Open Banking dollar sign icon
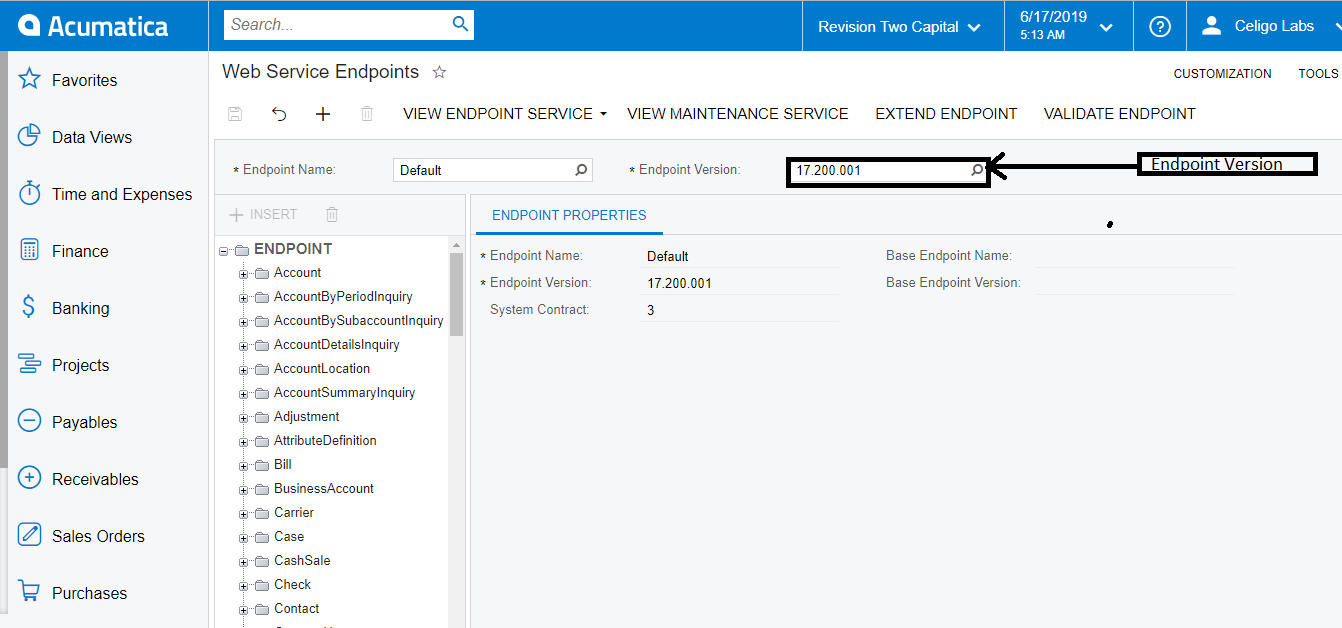This screenshot has width=1342, height=628. [x=29, y=307]
